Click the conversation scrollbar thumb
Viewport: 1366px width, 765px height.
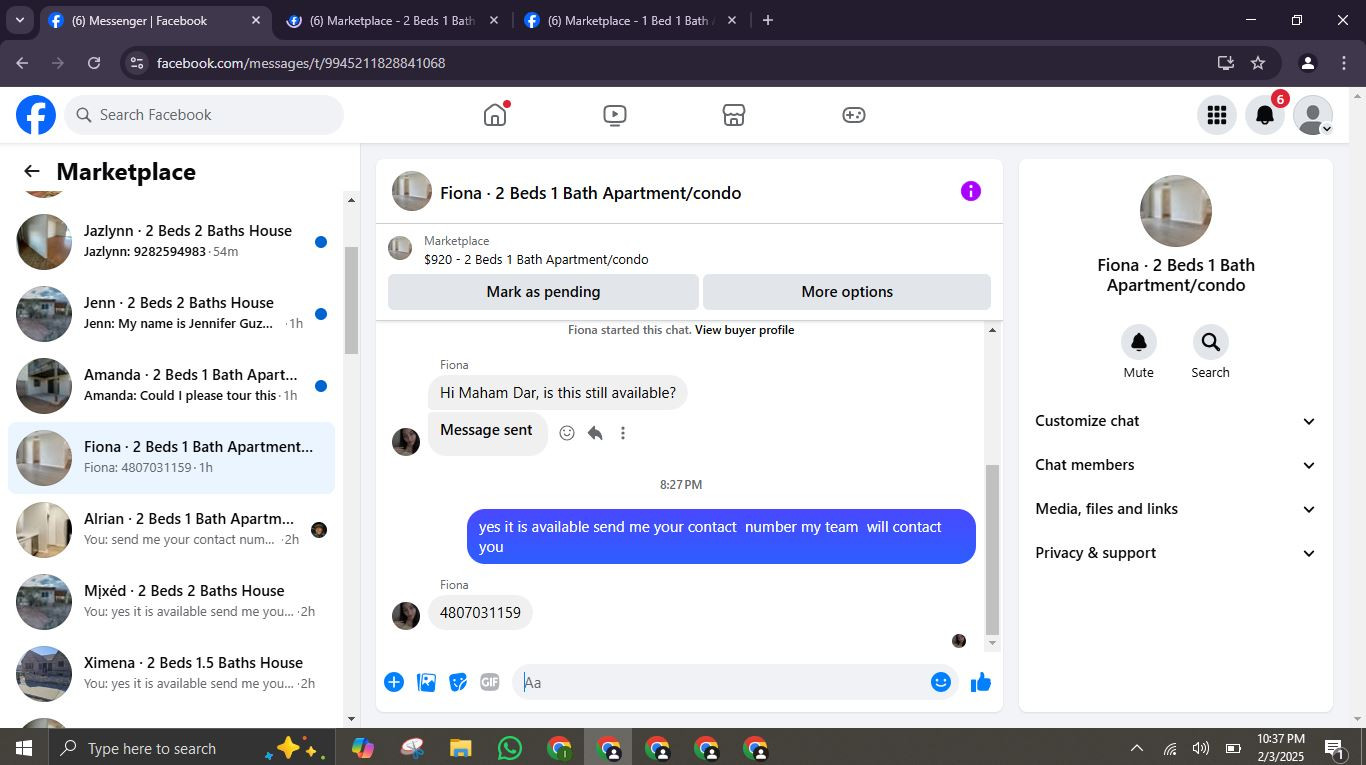(992, 550)
